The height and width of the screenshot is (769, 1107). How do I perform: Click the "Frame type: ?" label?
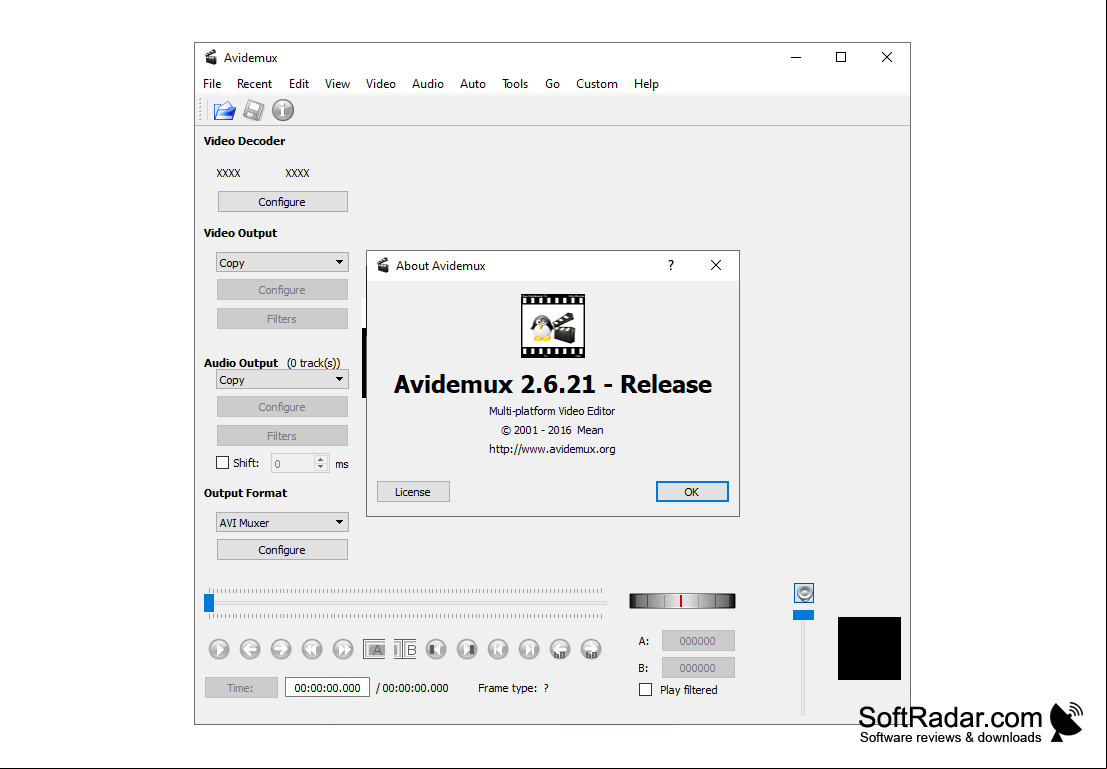[x=513, y=688]
